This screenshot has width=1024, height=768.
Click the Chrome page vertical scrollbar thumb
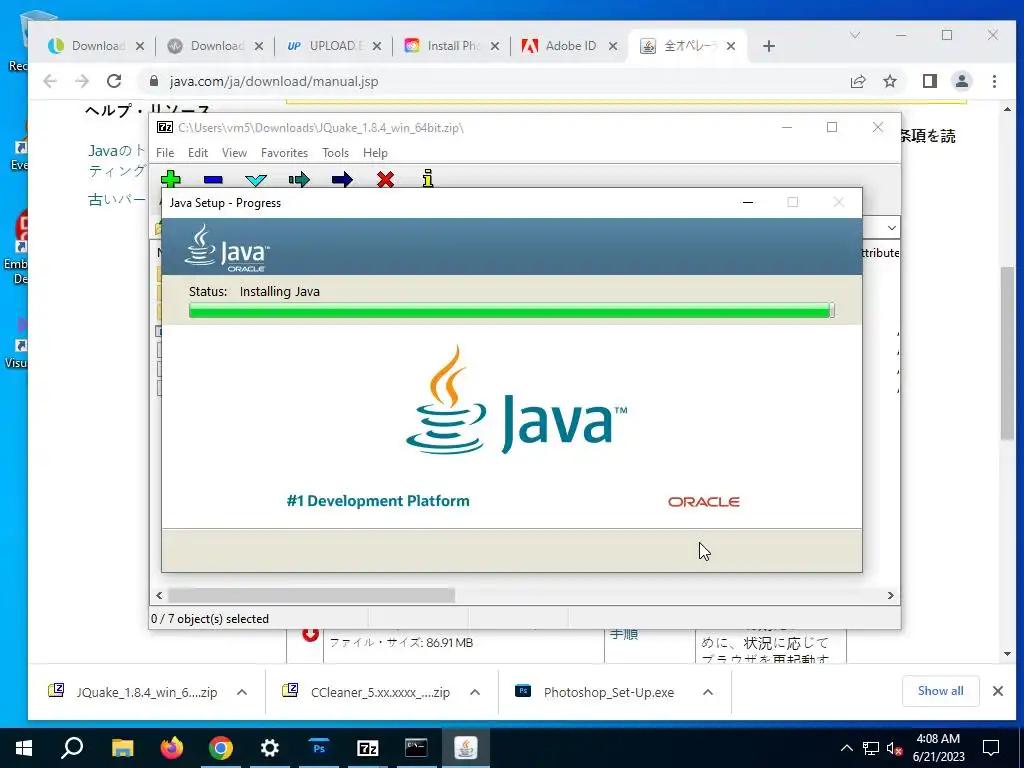tap(1007, 353)
